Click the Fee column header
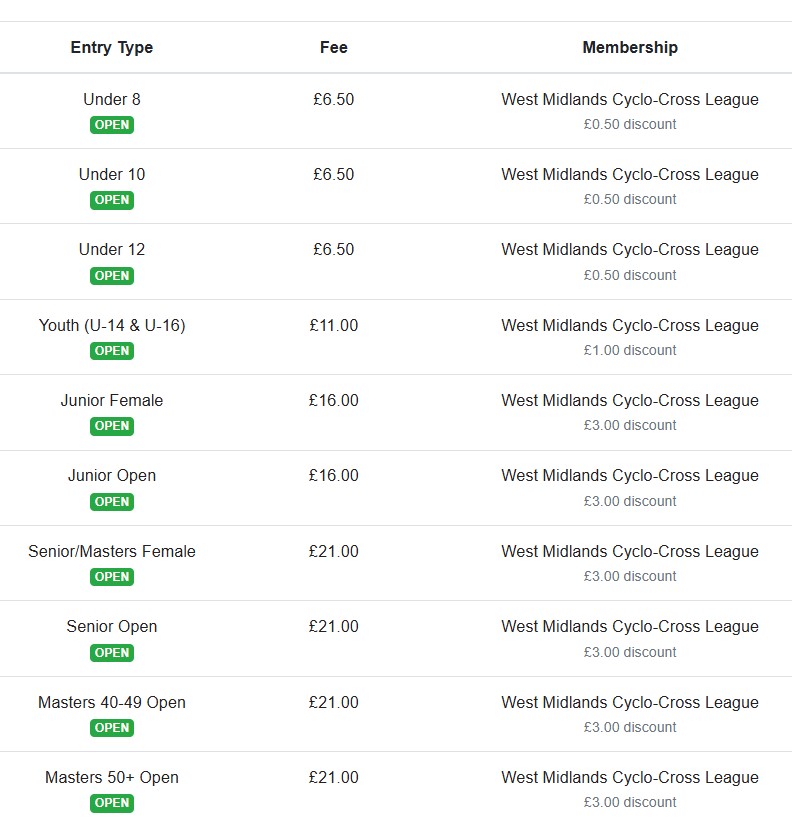The width and height of the screenshot is (792, 827). pos(334,47)
